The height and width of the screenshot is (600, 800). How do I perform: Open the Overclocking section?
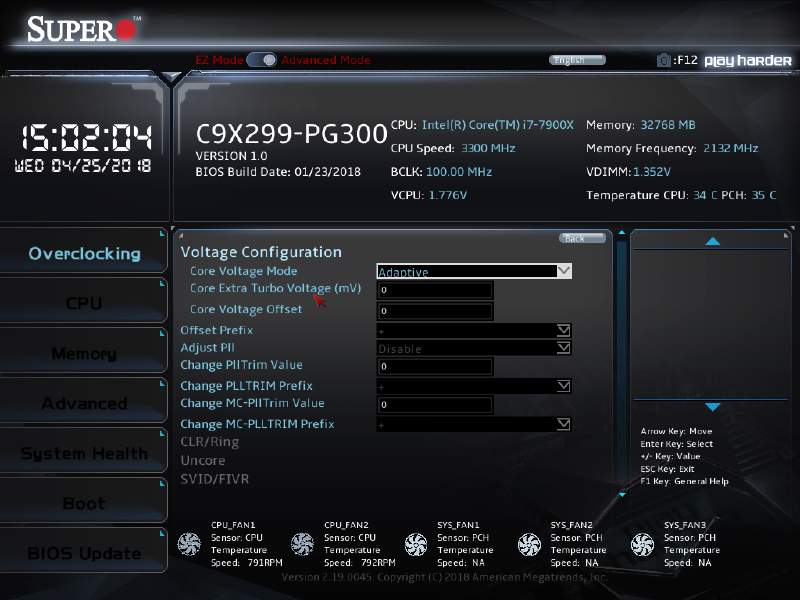pyautogui.click(x=84, y=253)
